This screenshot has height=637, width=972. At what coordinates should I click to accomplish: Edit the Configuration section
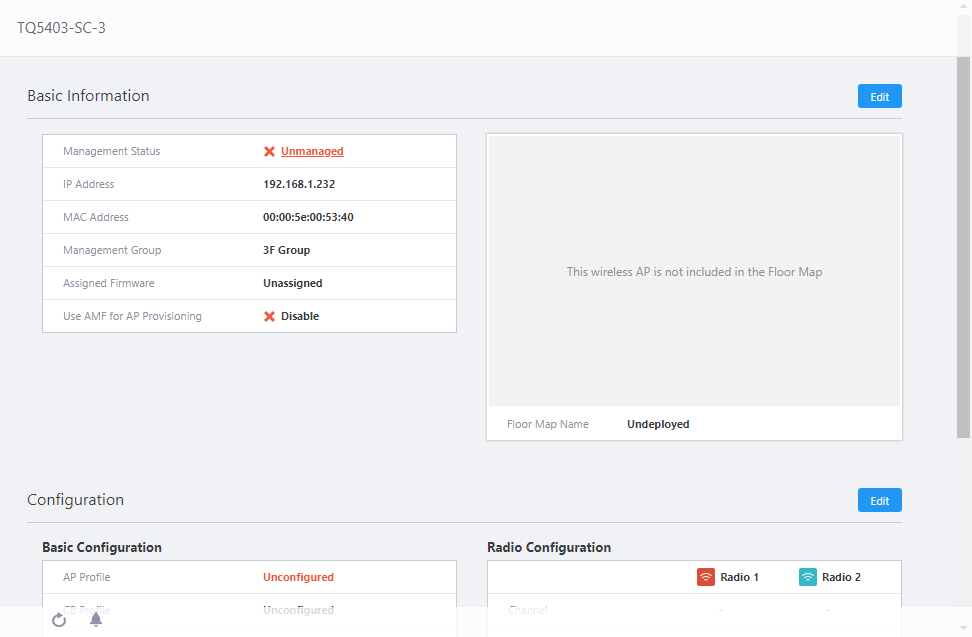click(879, 500)
